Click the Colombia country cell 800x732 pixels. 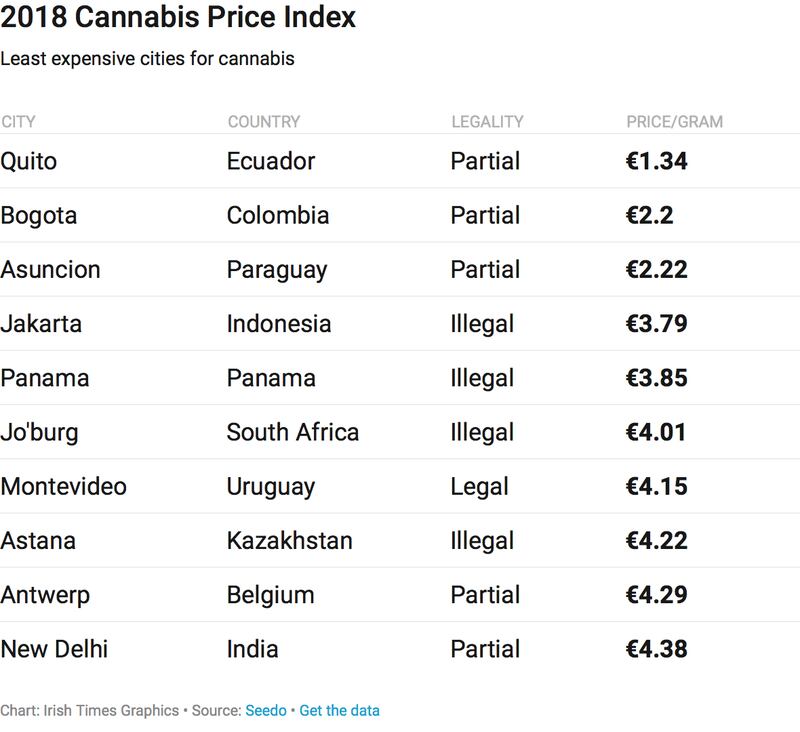(278, 215)
